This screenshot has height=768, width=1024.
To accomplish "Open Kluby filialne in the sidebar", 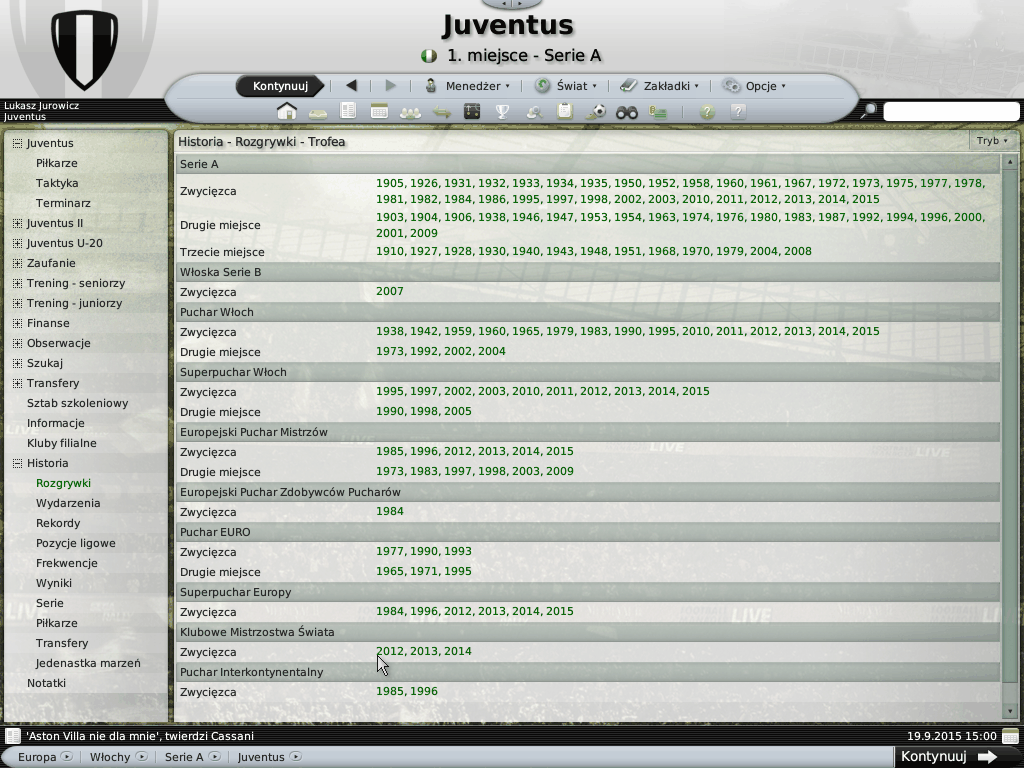I will click(61, 443).
